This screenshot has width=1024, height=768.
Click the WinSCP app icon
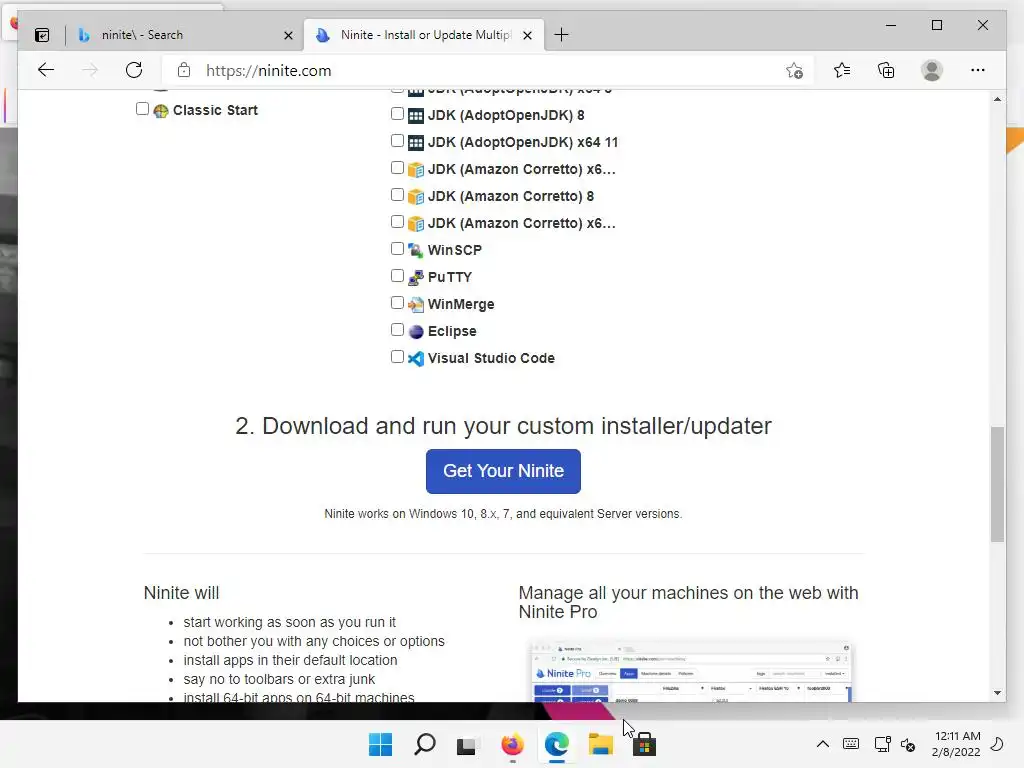pyautogui.click(x=415, y=251)
